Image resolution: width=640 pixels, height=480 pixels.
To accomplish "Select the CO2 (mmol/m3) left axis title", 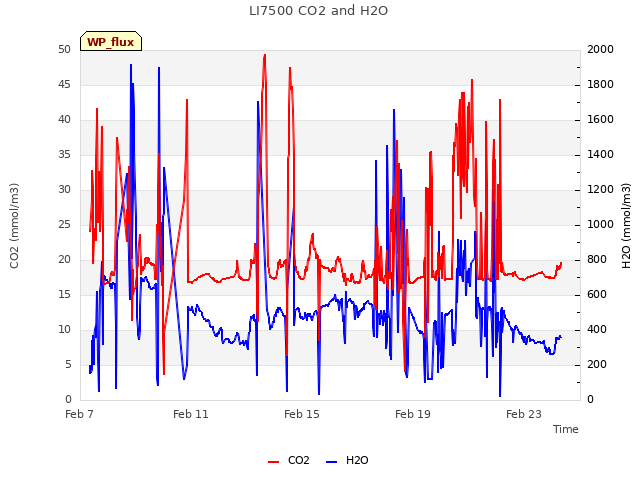I will (14, 226).
